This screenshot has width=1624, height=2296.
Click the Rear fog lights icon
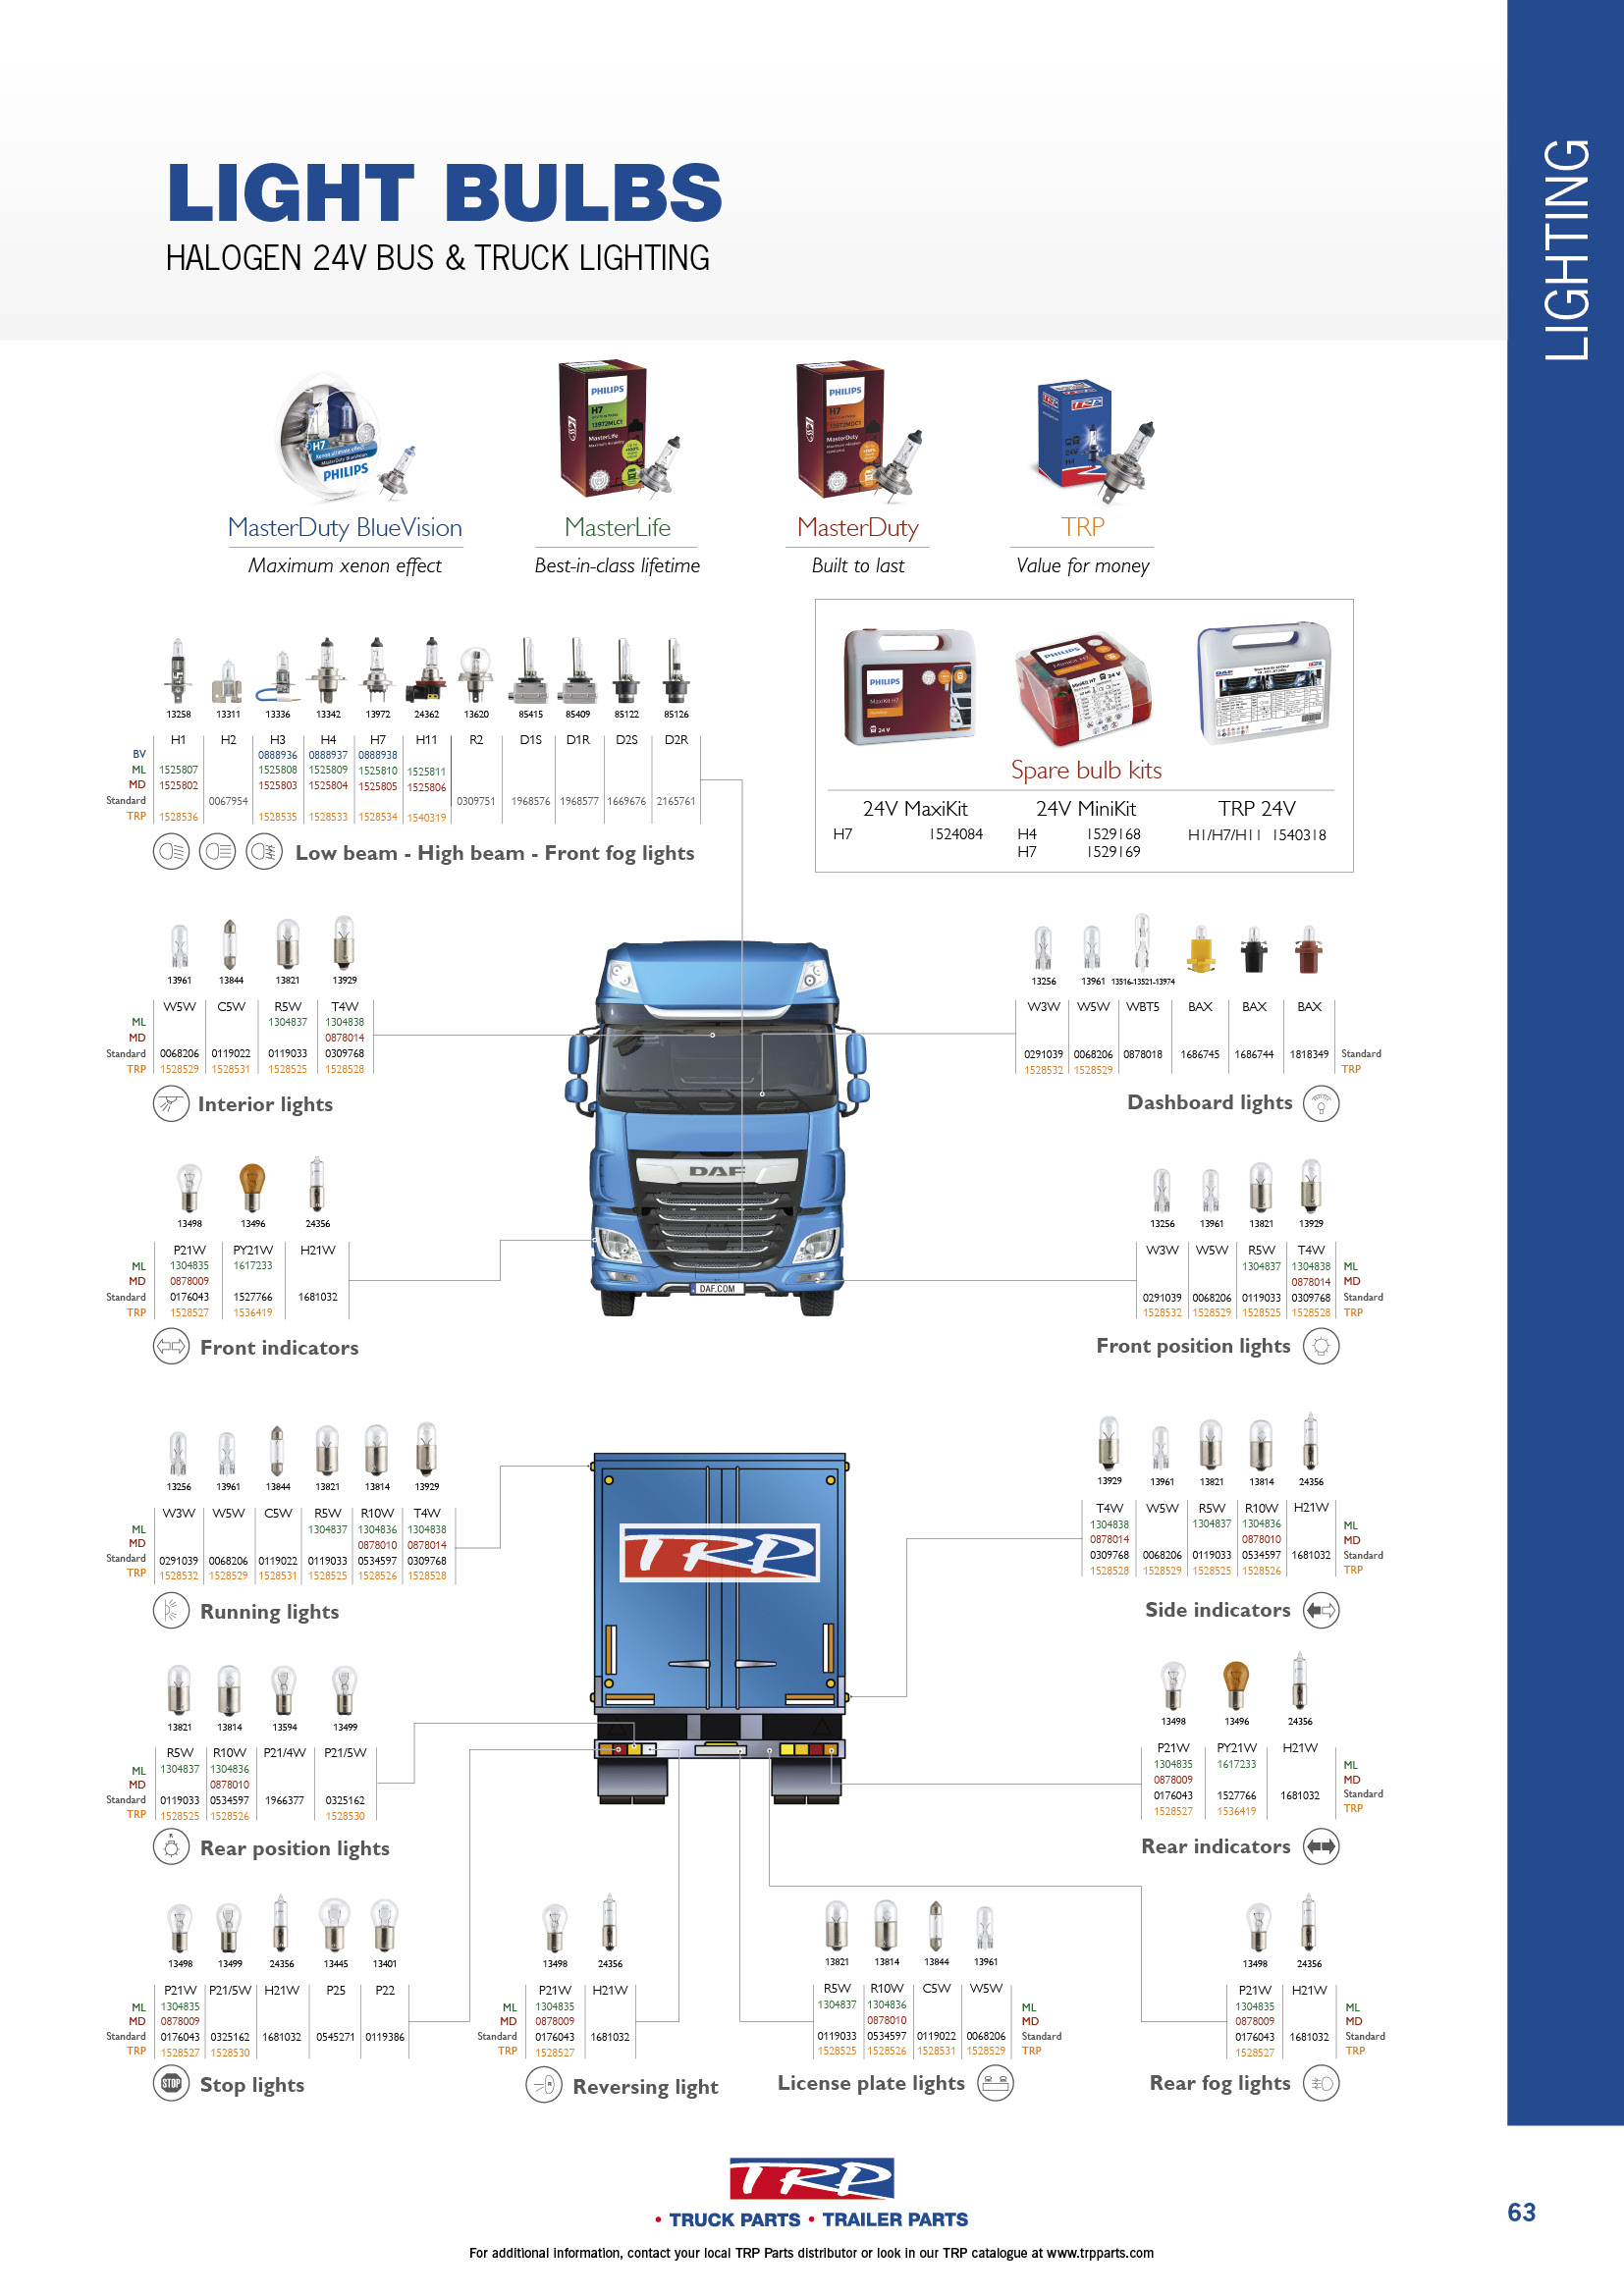click(1321, 2083)
